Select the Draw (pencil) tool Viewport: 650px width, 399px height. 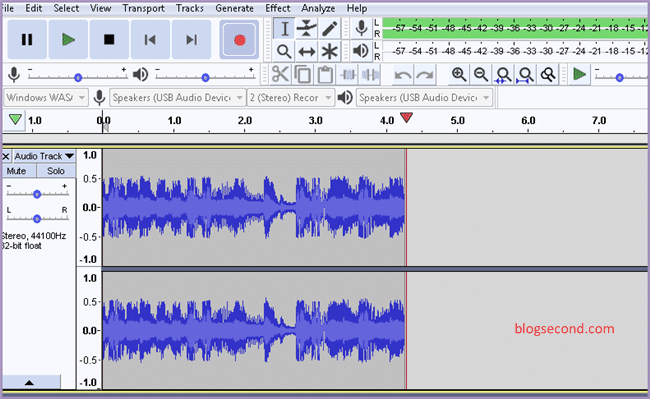coord(329,29)
